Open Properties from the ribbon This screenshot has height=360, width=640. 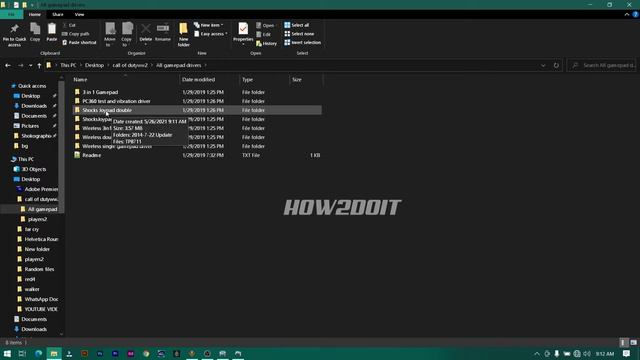click(243, 33)
